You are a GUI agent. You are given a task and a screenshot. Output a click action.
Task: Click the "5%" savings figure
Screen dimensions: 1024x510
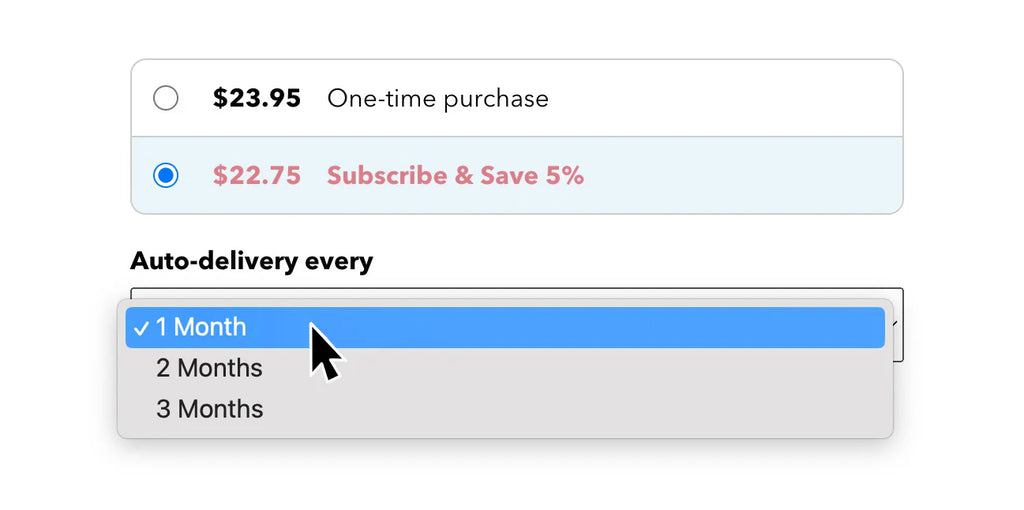[x=564, y=176]
